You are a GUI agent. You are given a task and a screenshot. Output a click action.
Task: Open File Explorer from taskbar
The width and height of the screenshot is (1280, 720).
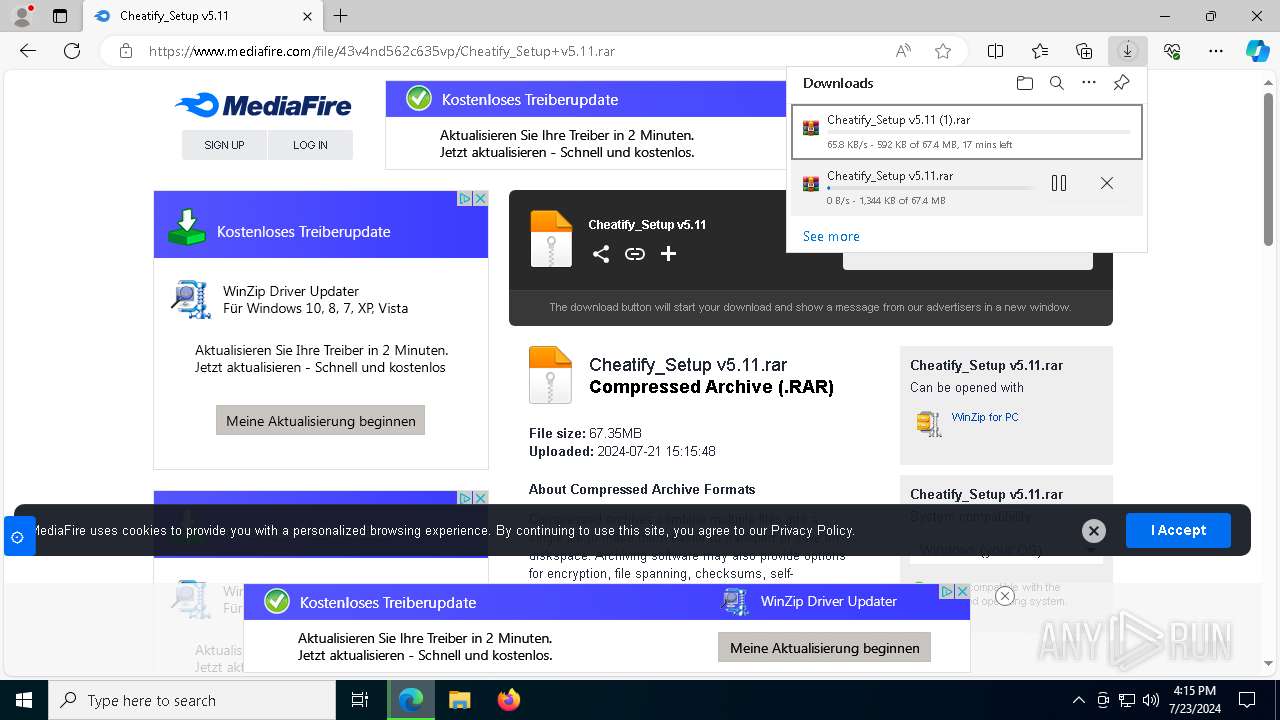[x=459, y=700]
